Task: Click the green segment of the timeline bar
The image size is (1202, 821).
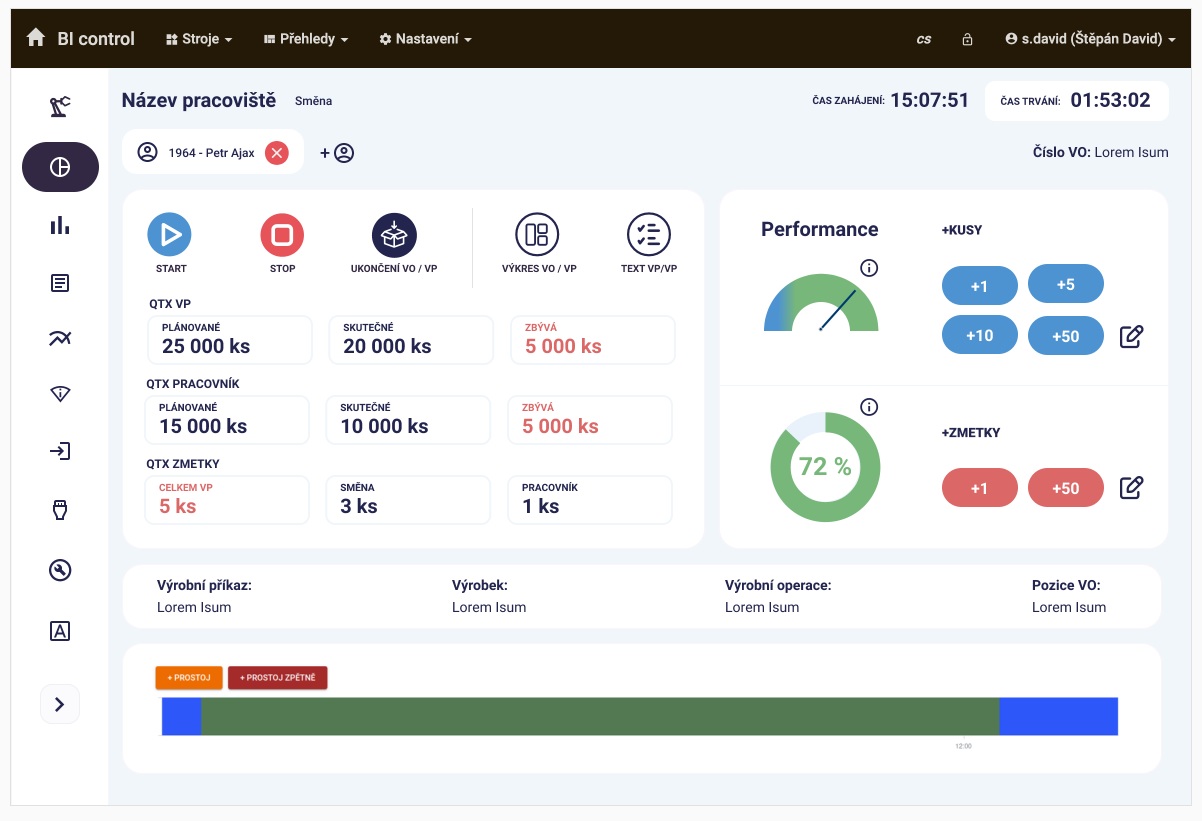Action: (x=600, y=716)
